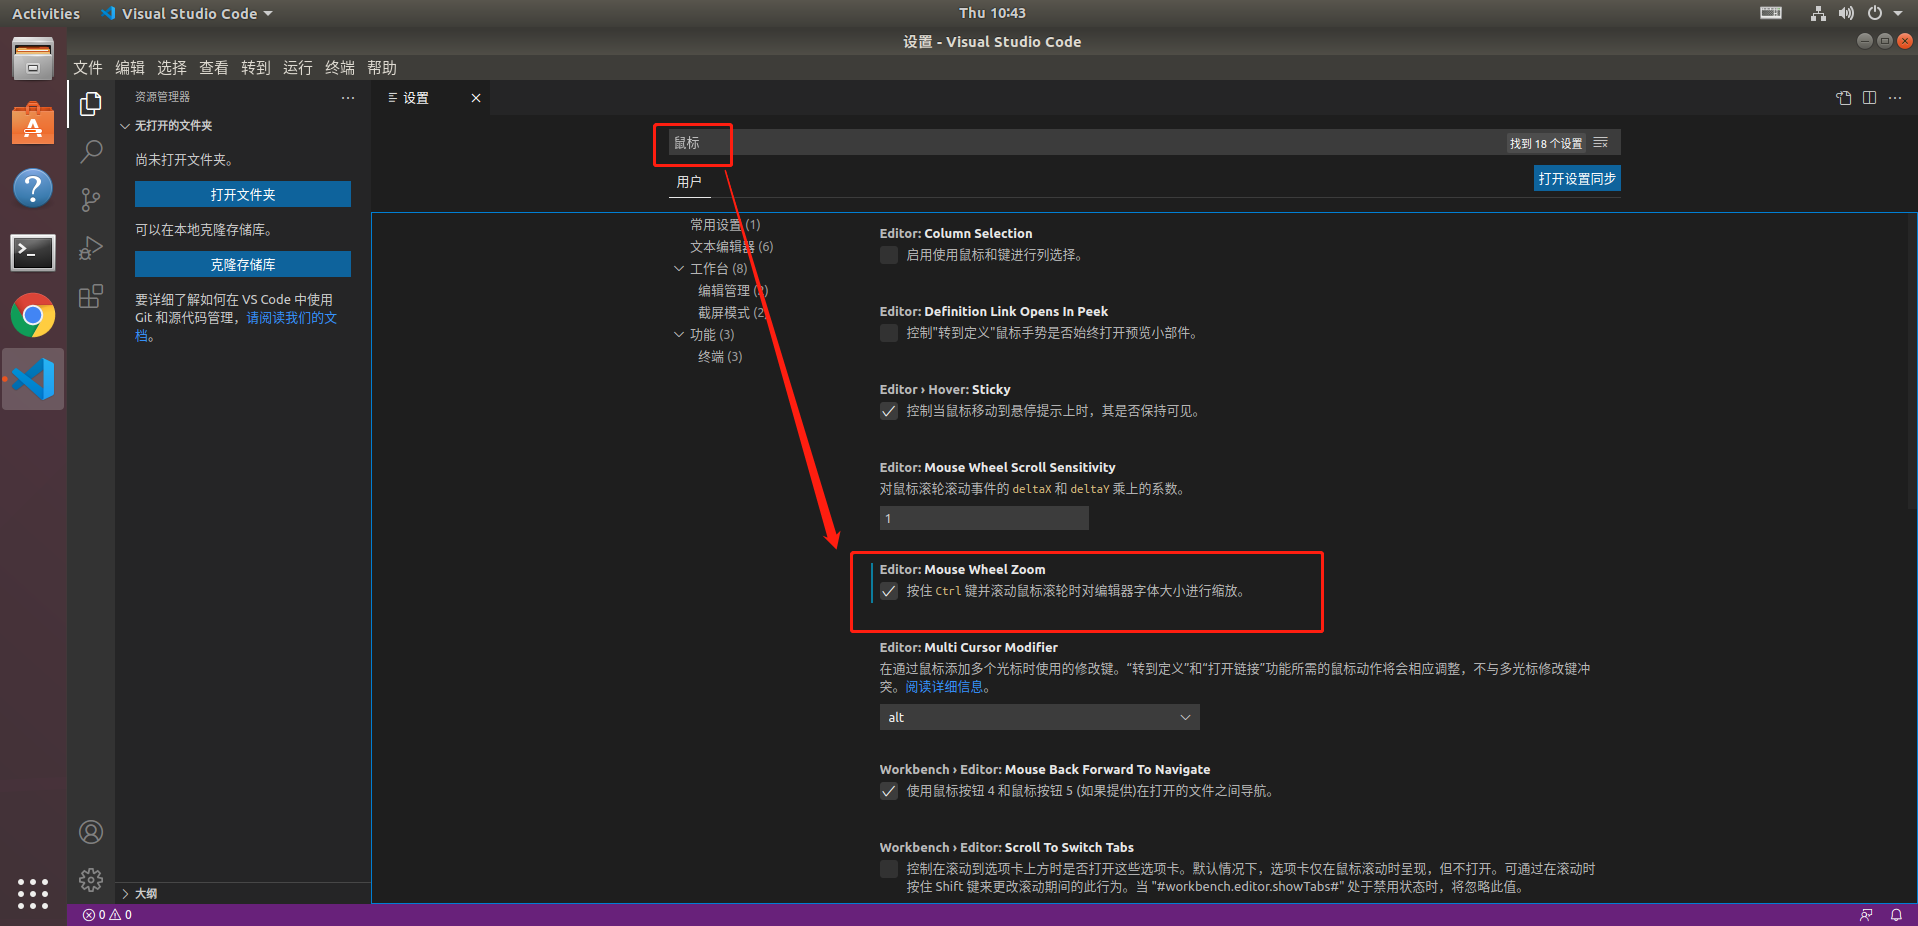
Task: Click the 打开文件夹 button
Action: point(243,194)
